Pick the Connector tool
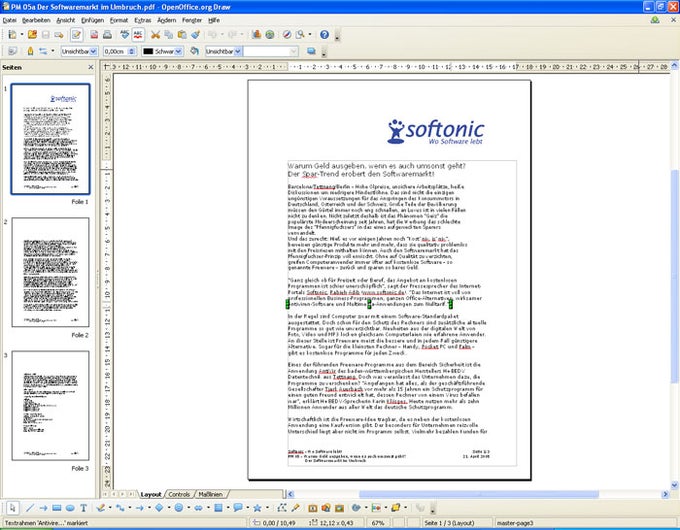This screenshot has height=530, width=680. (x=120, y=507)
